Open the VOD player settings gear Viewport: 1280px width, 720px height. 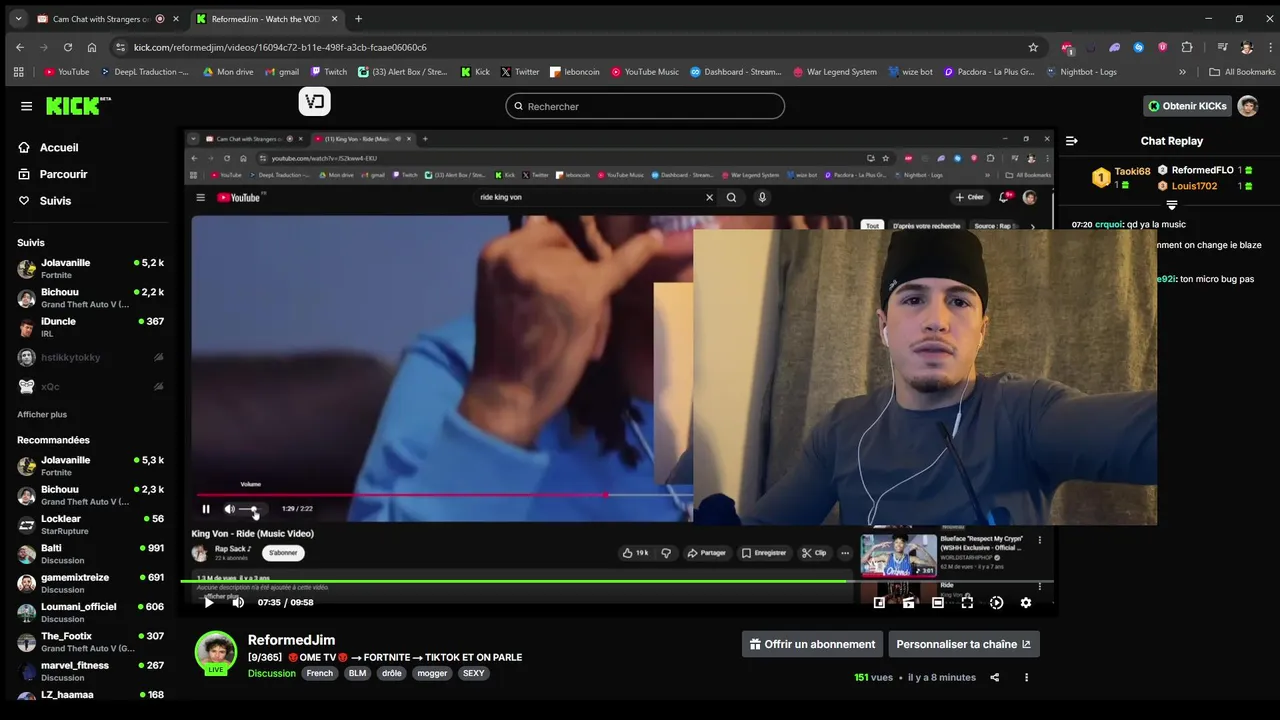click(1025, 602)
